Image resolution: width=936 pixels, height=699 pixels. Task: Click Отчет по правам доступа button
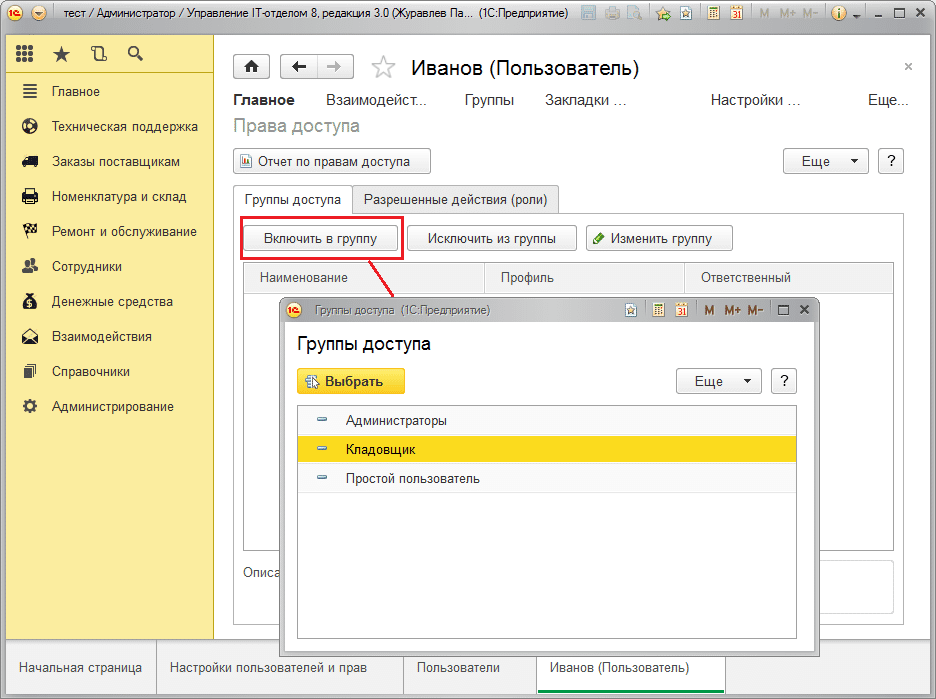click(x=332, y=161)
